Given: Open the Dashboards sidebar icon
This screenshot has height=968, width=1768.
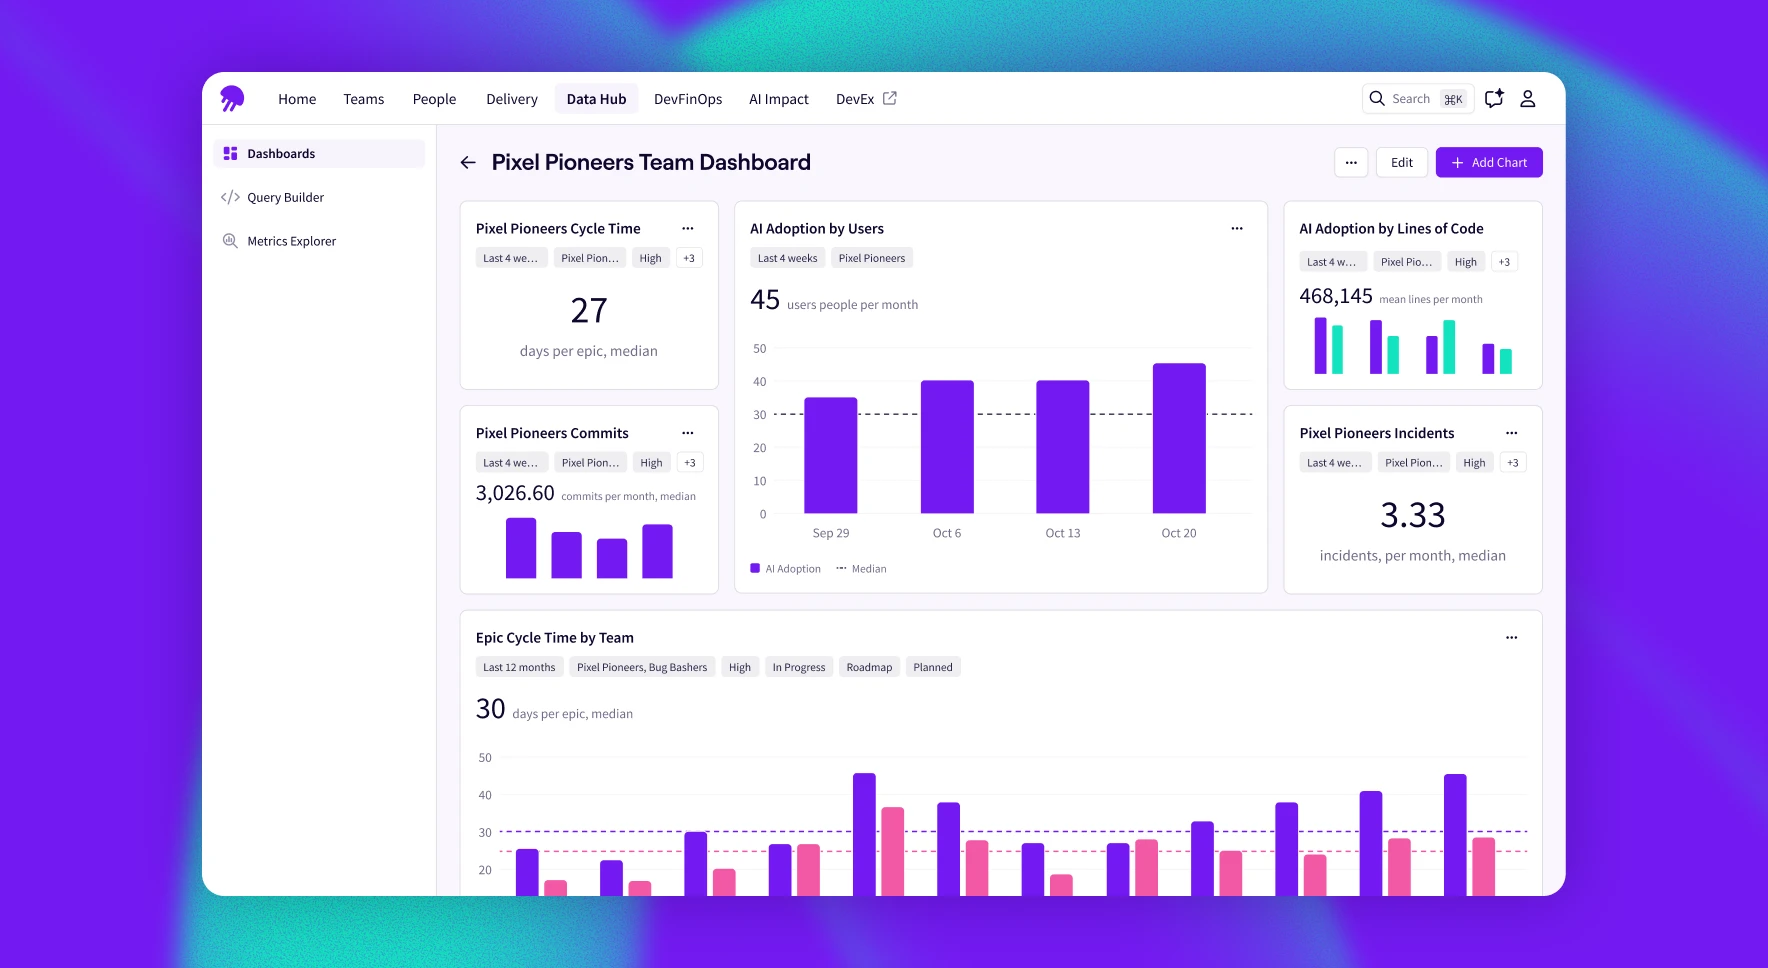Looking at the screenshot, I should tap(231, 153).
